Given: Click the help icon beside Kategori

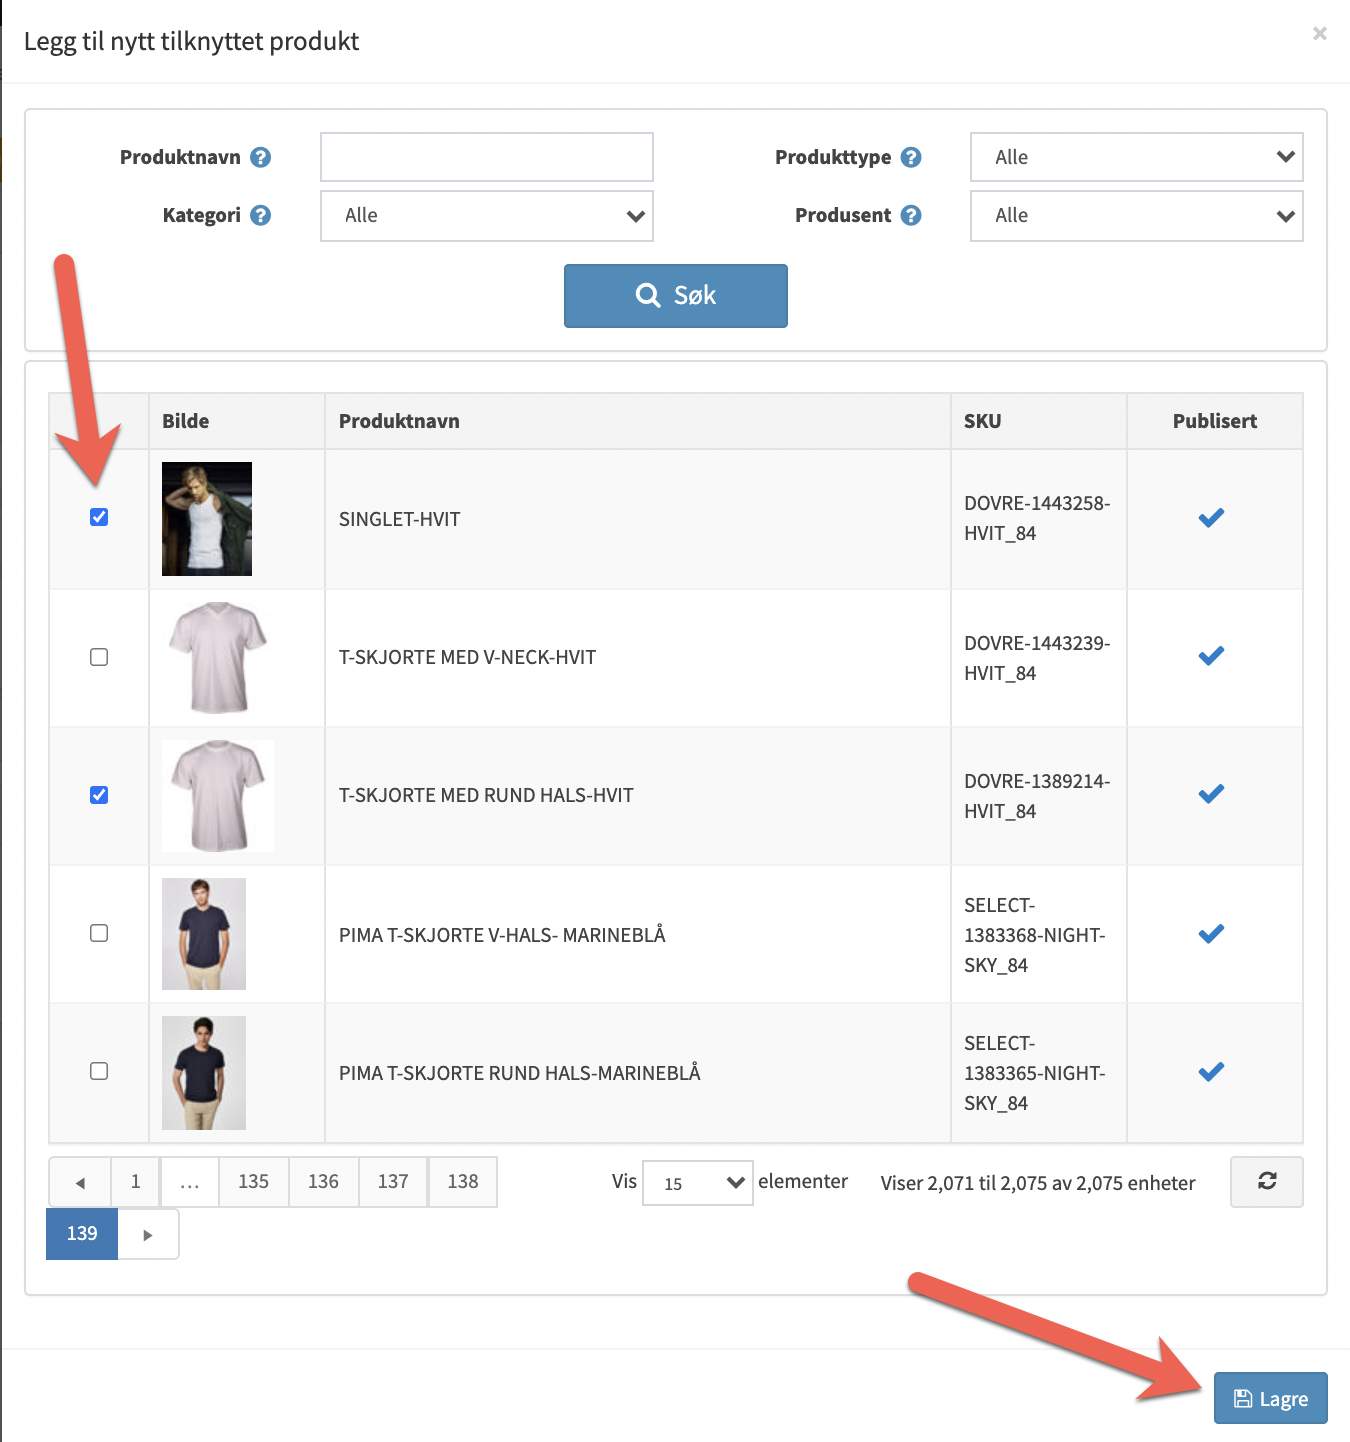Looking at the screenshot, I should 261,215.
